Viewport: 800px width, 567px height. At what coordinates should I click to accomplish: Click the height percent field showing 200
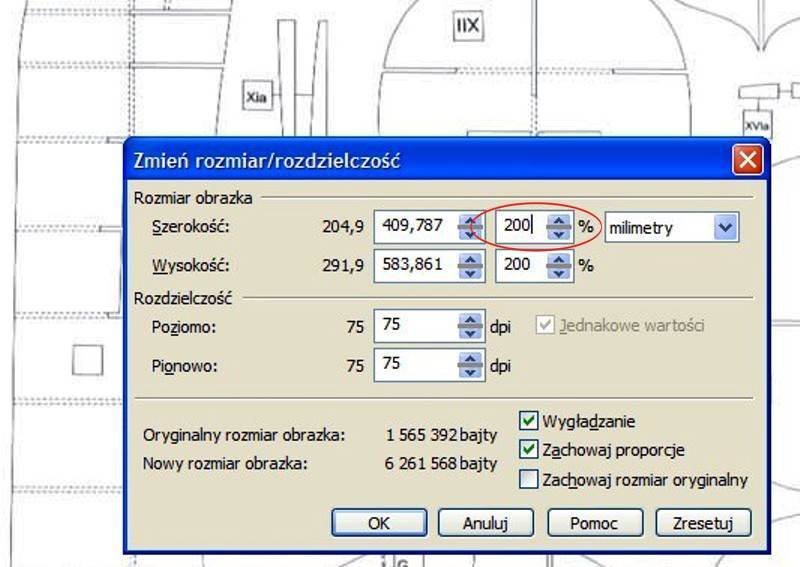click(x=520, y=266)
